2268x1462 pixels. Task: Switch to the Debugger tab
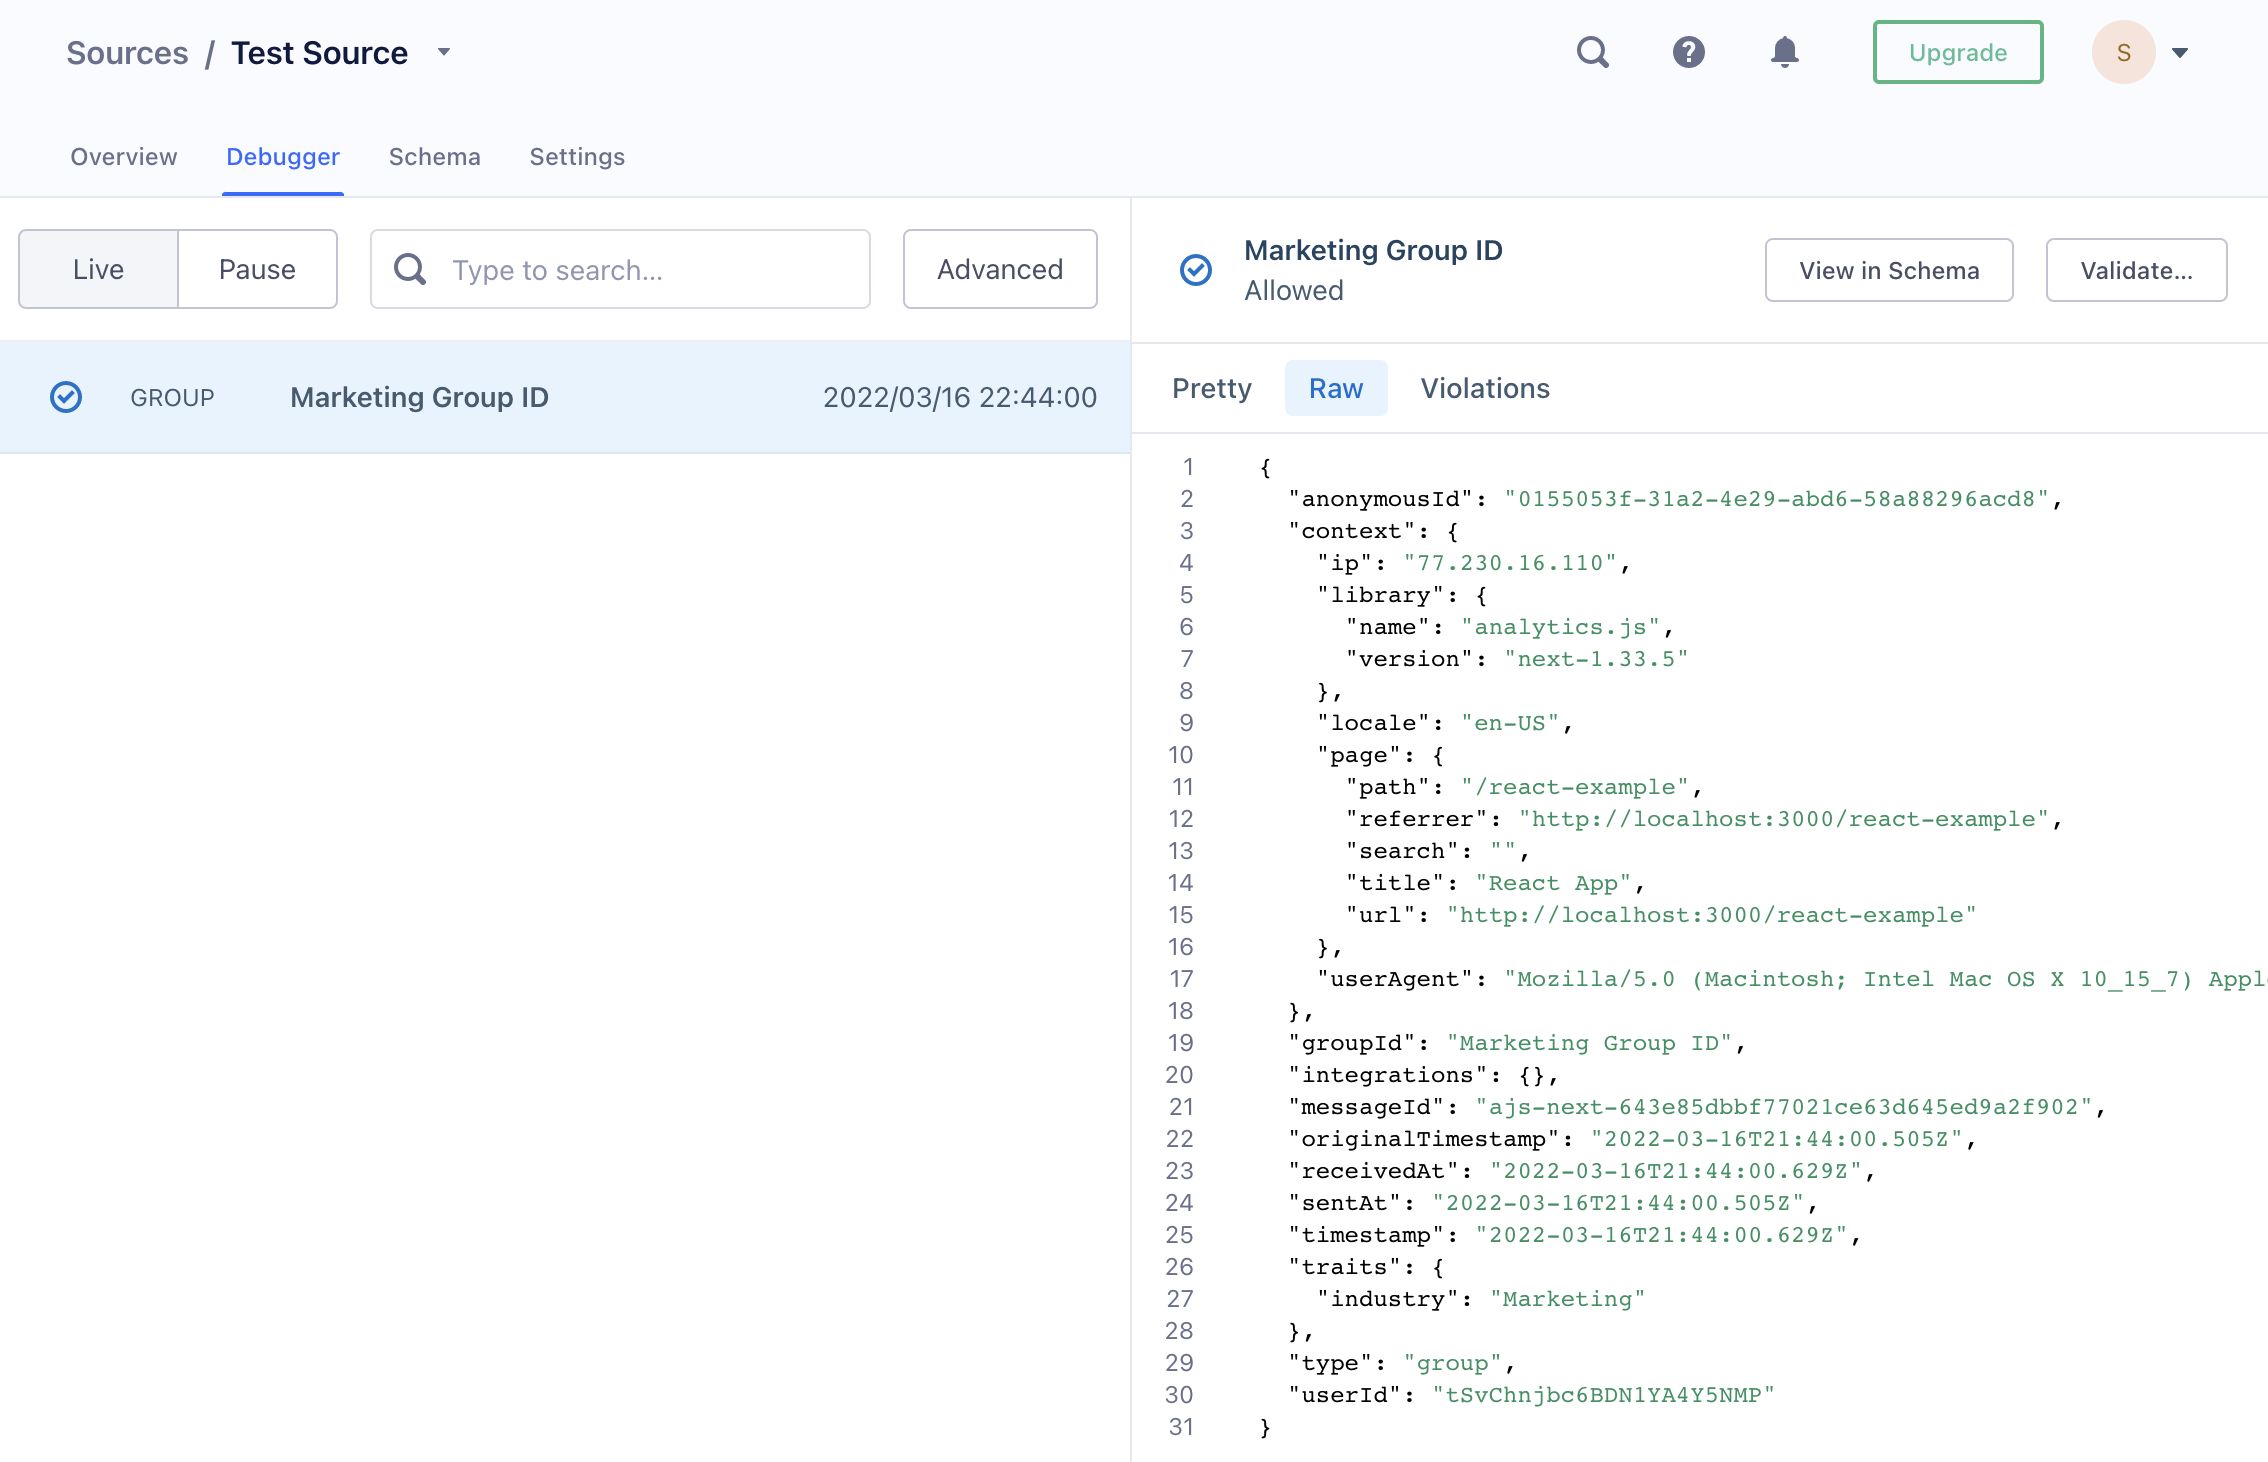pos(283,157)
